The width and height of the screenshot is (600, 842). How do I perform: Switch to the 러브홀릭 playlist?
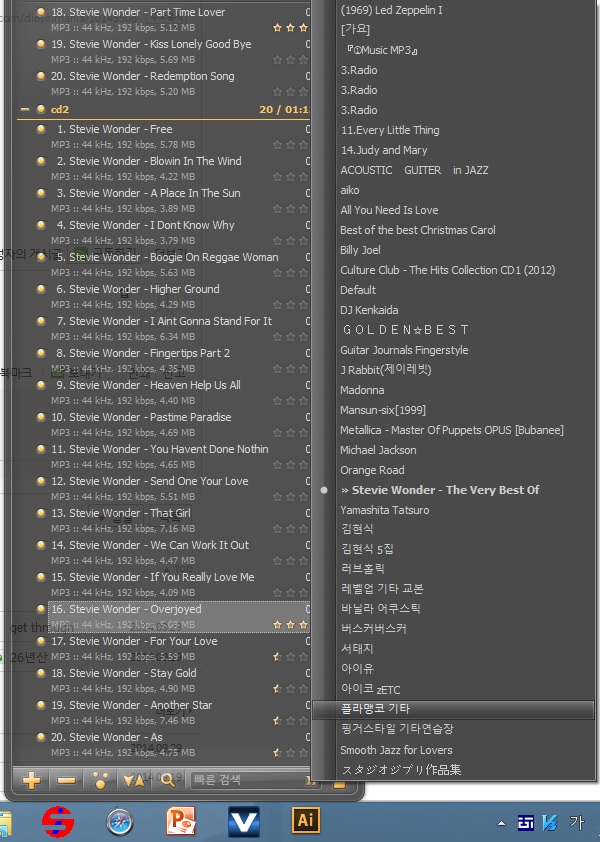coord(363,569)
